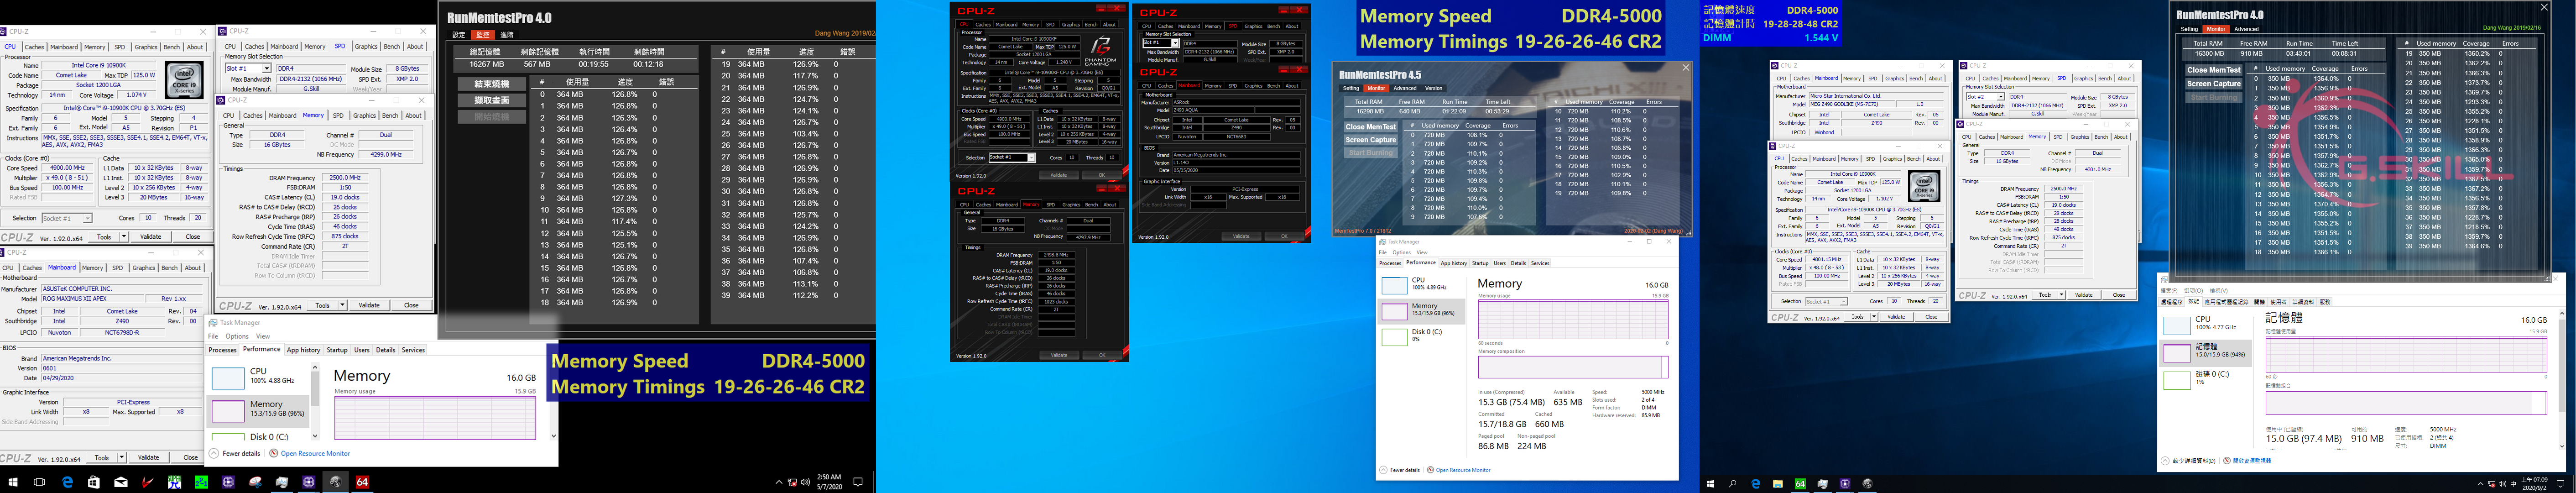2576x493 pixels.
Task: Open the Mail app taskbar icon
Action: 121,482
